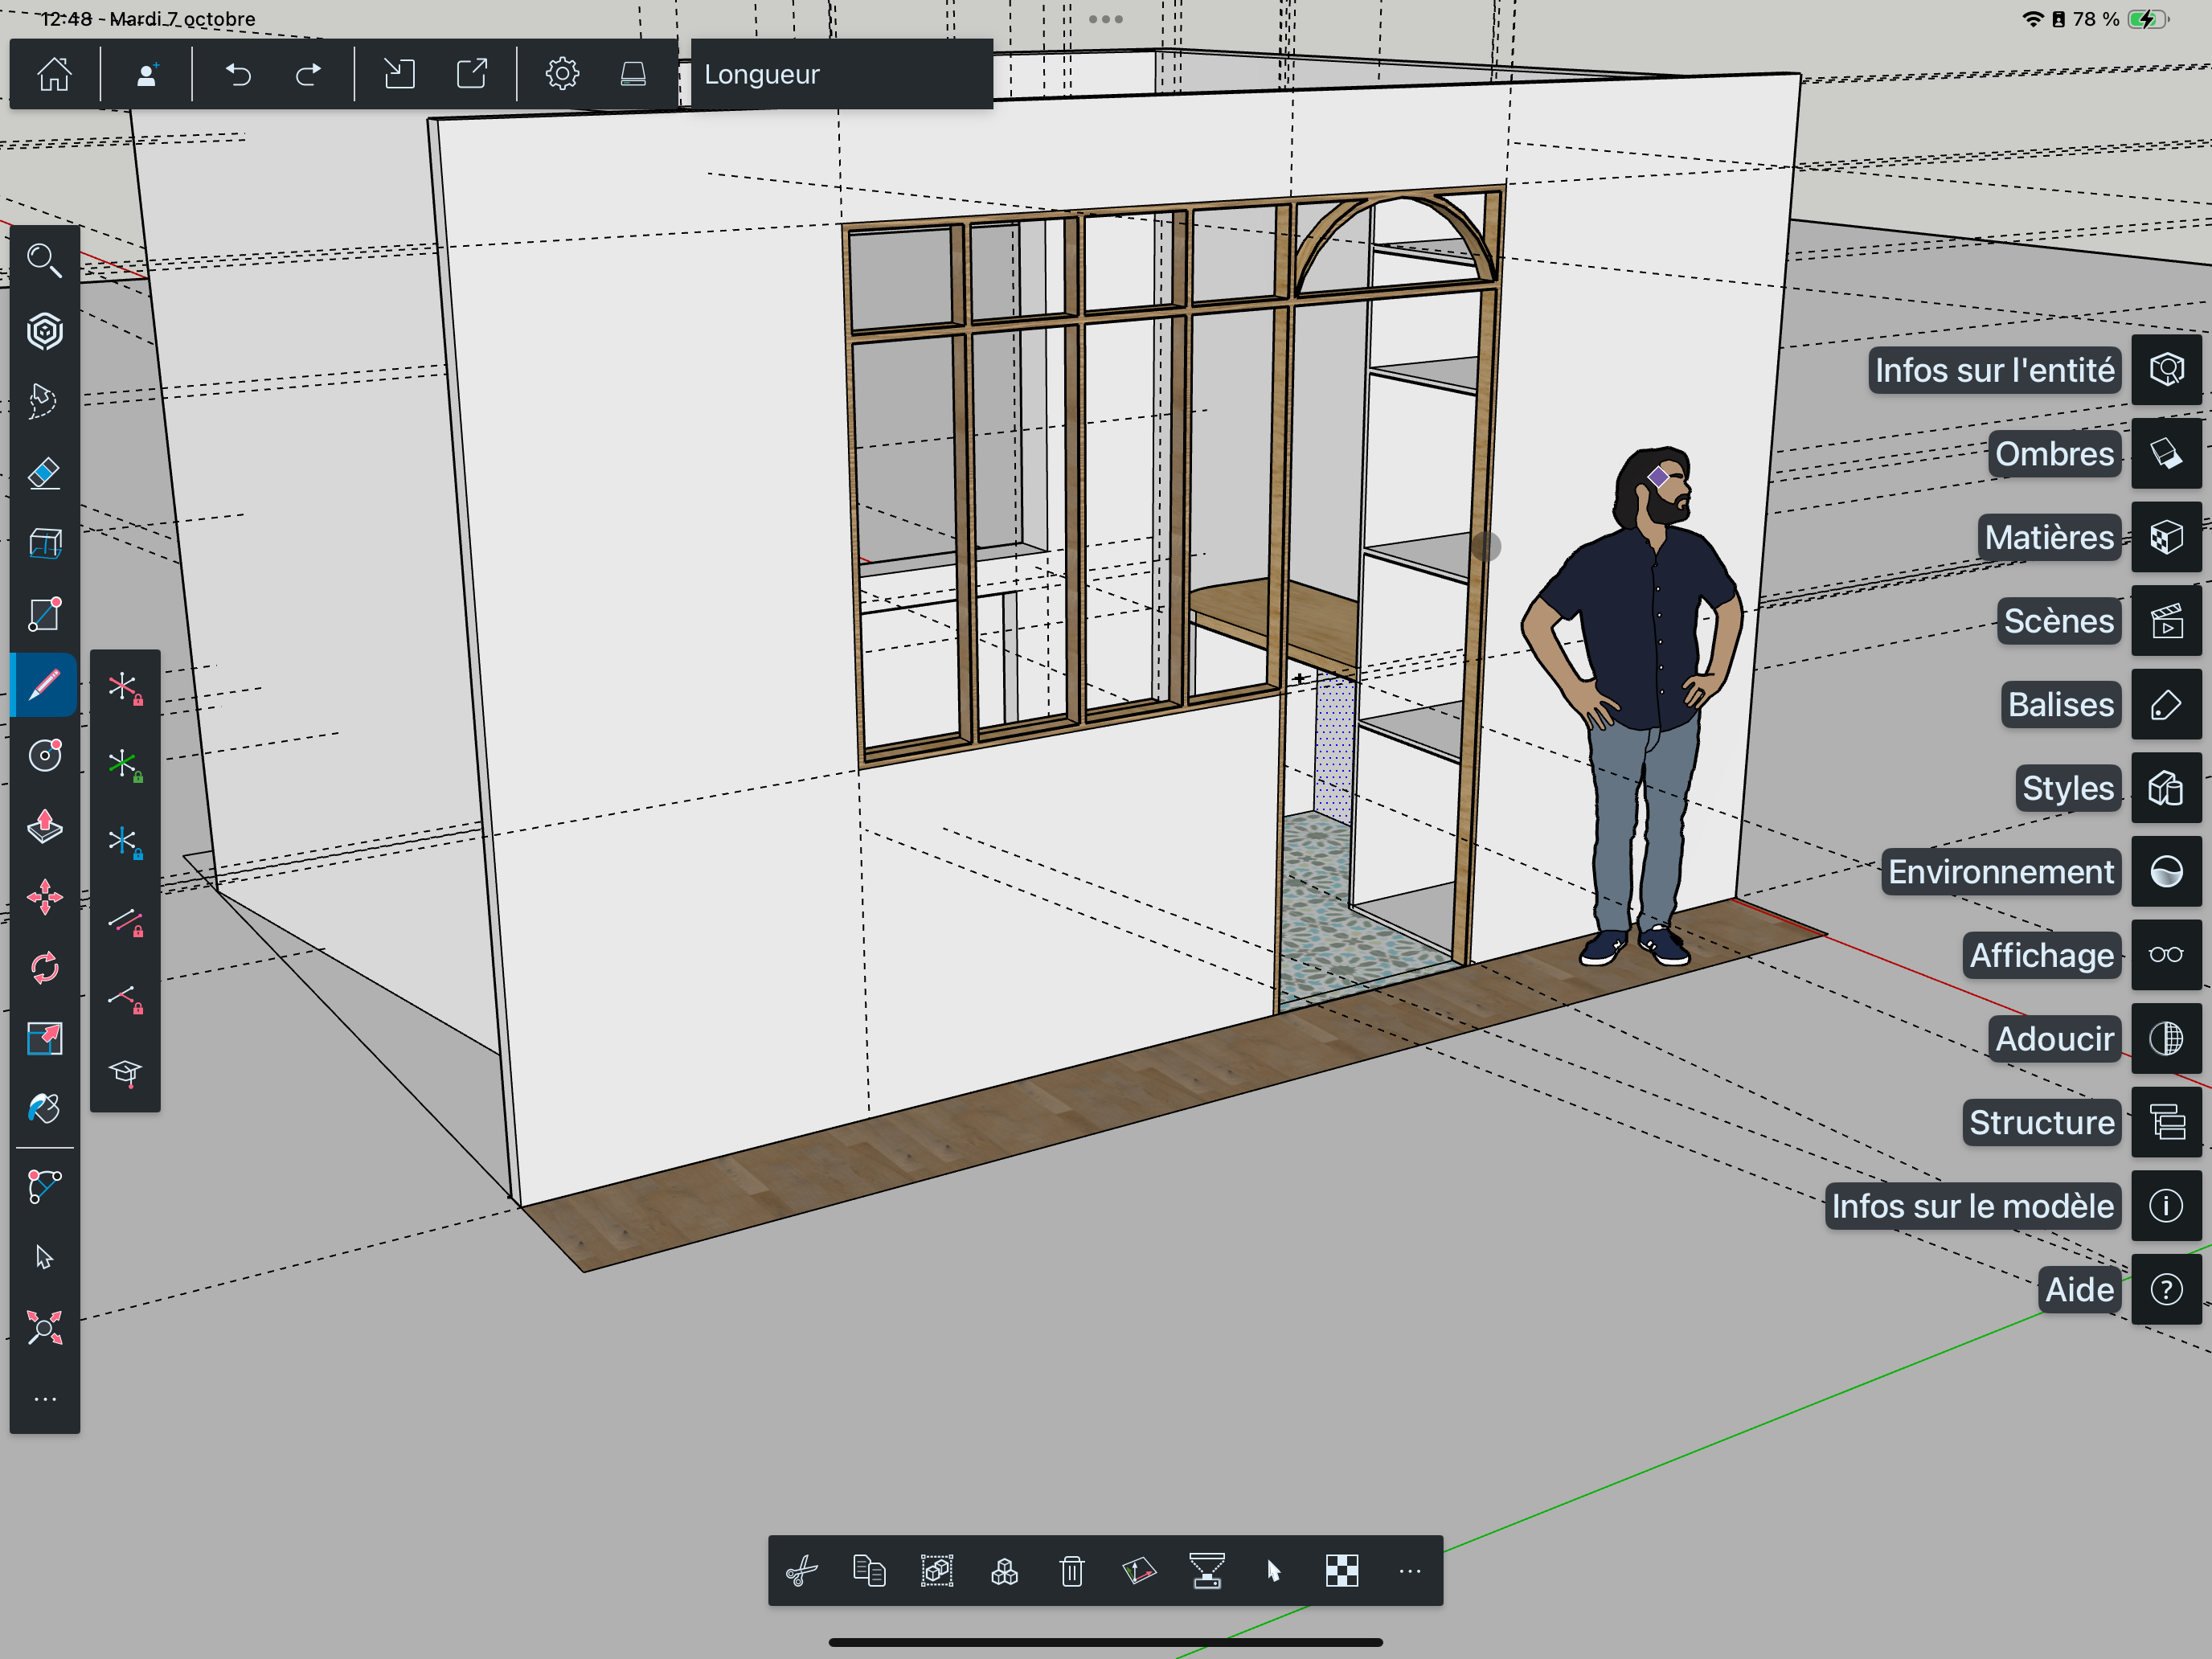Tap the Wi-Fi status icon
2212x1659 pixels.
(x=2032, y=19)
